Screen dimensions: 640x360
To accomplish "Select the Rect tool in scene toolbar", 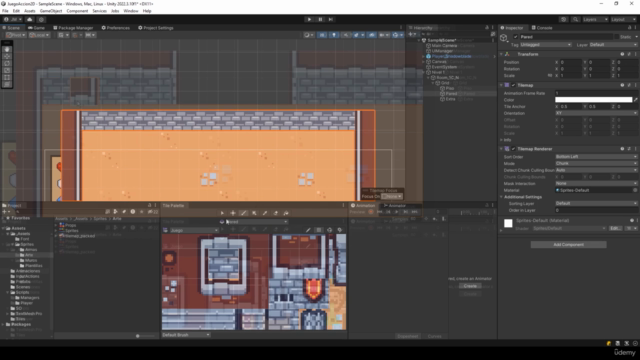I will (x=7, y=77).
